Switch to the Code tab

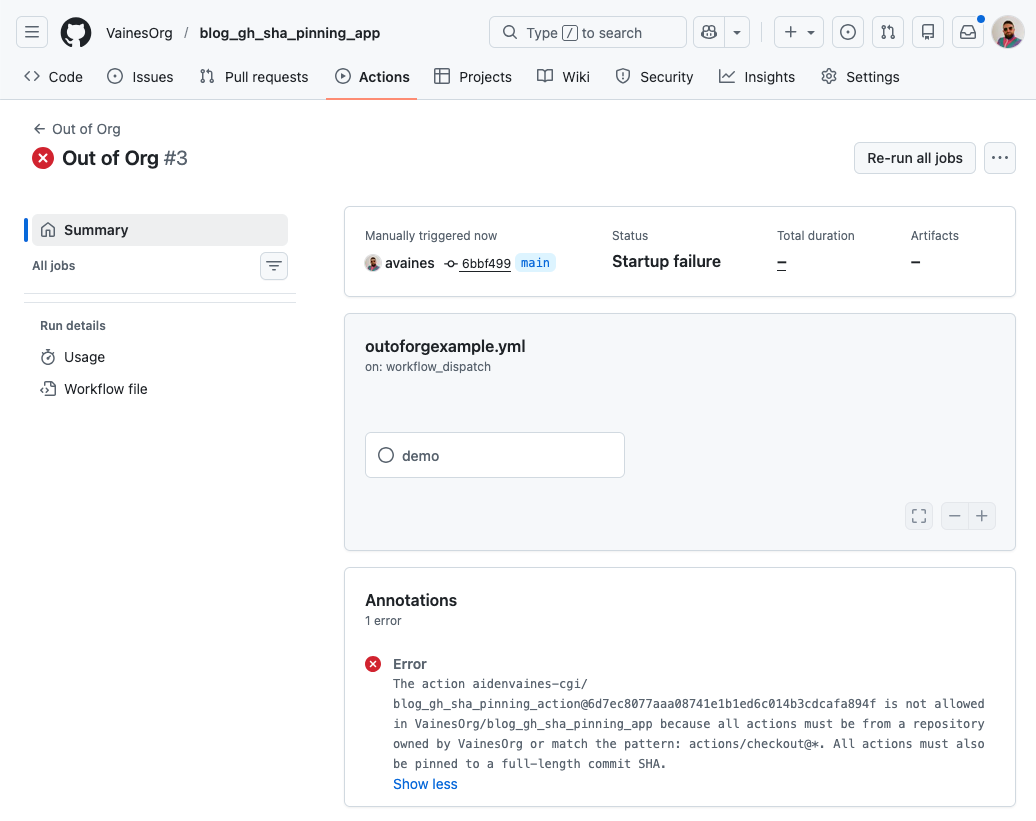[x=53, y=77]
